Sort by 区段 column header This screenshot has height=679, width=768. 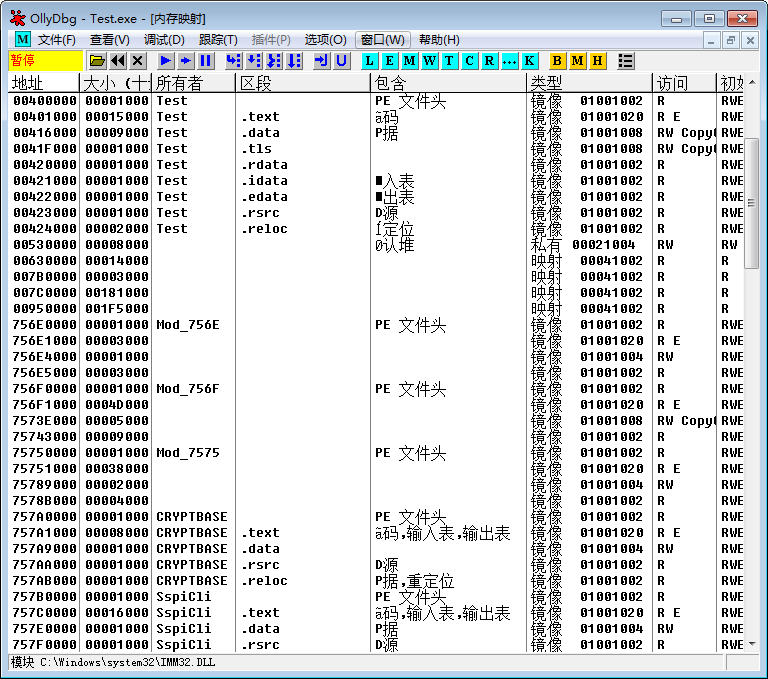click(303, 83)
